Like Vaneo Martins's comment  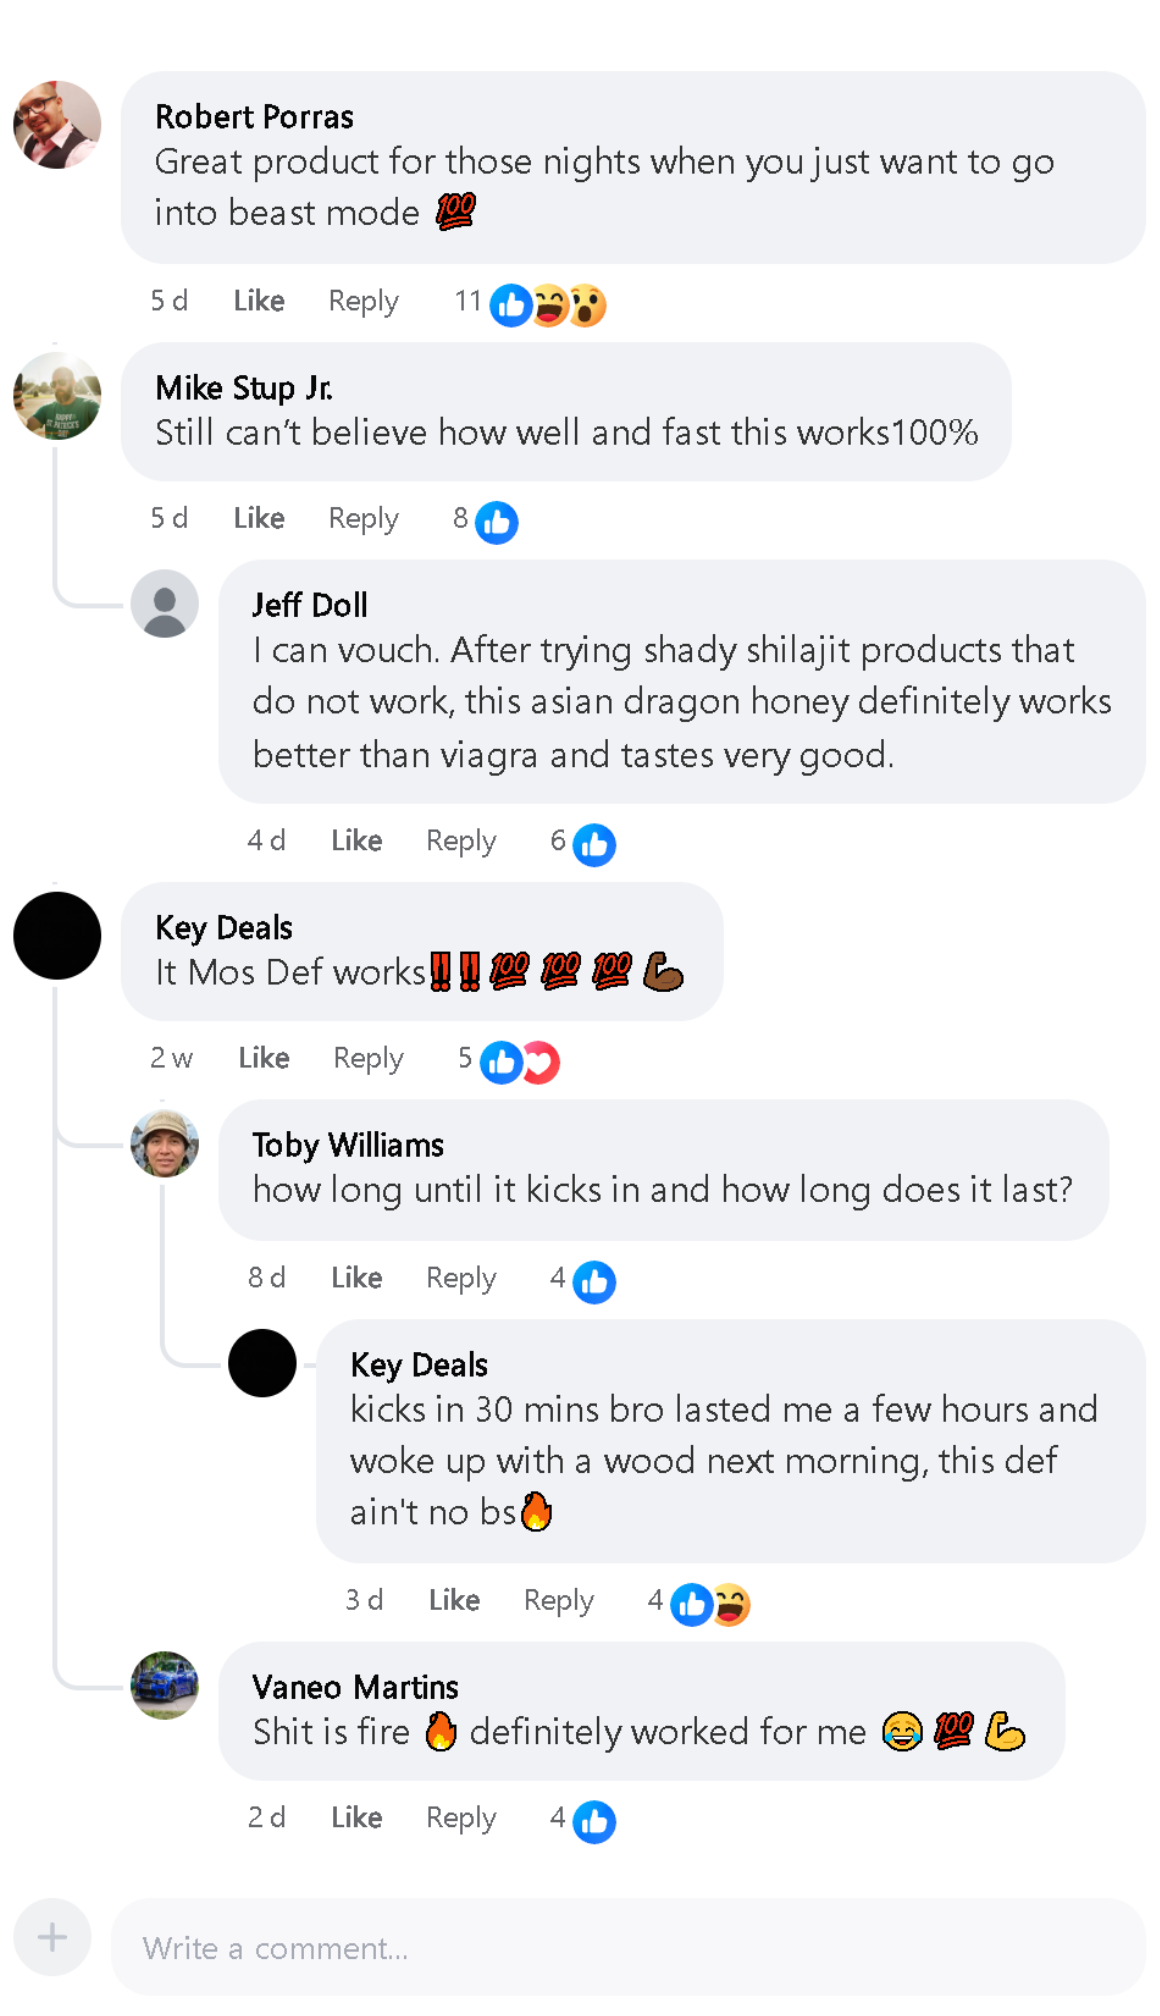pos(356,1817)
